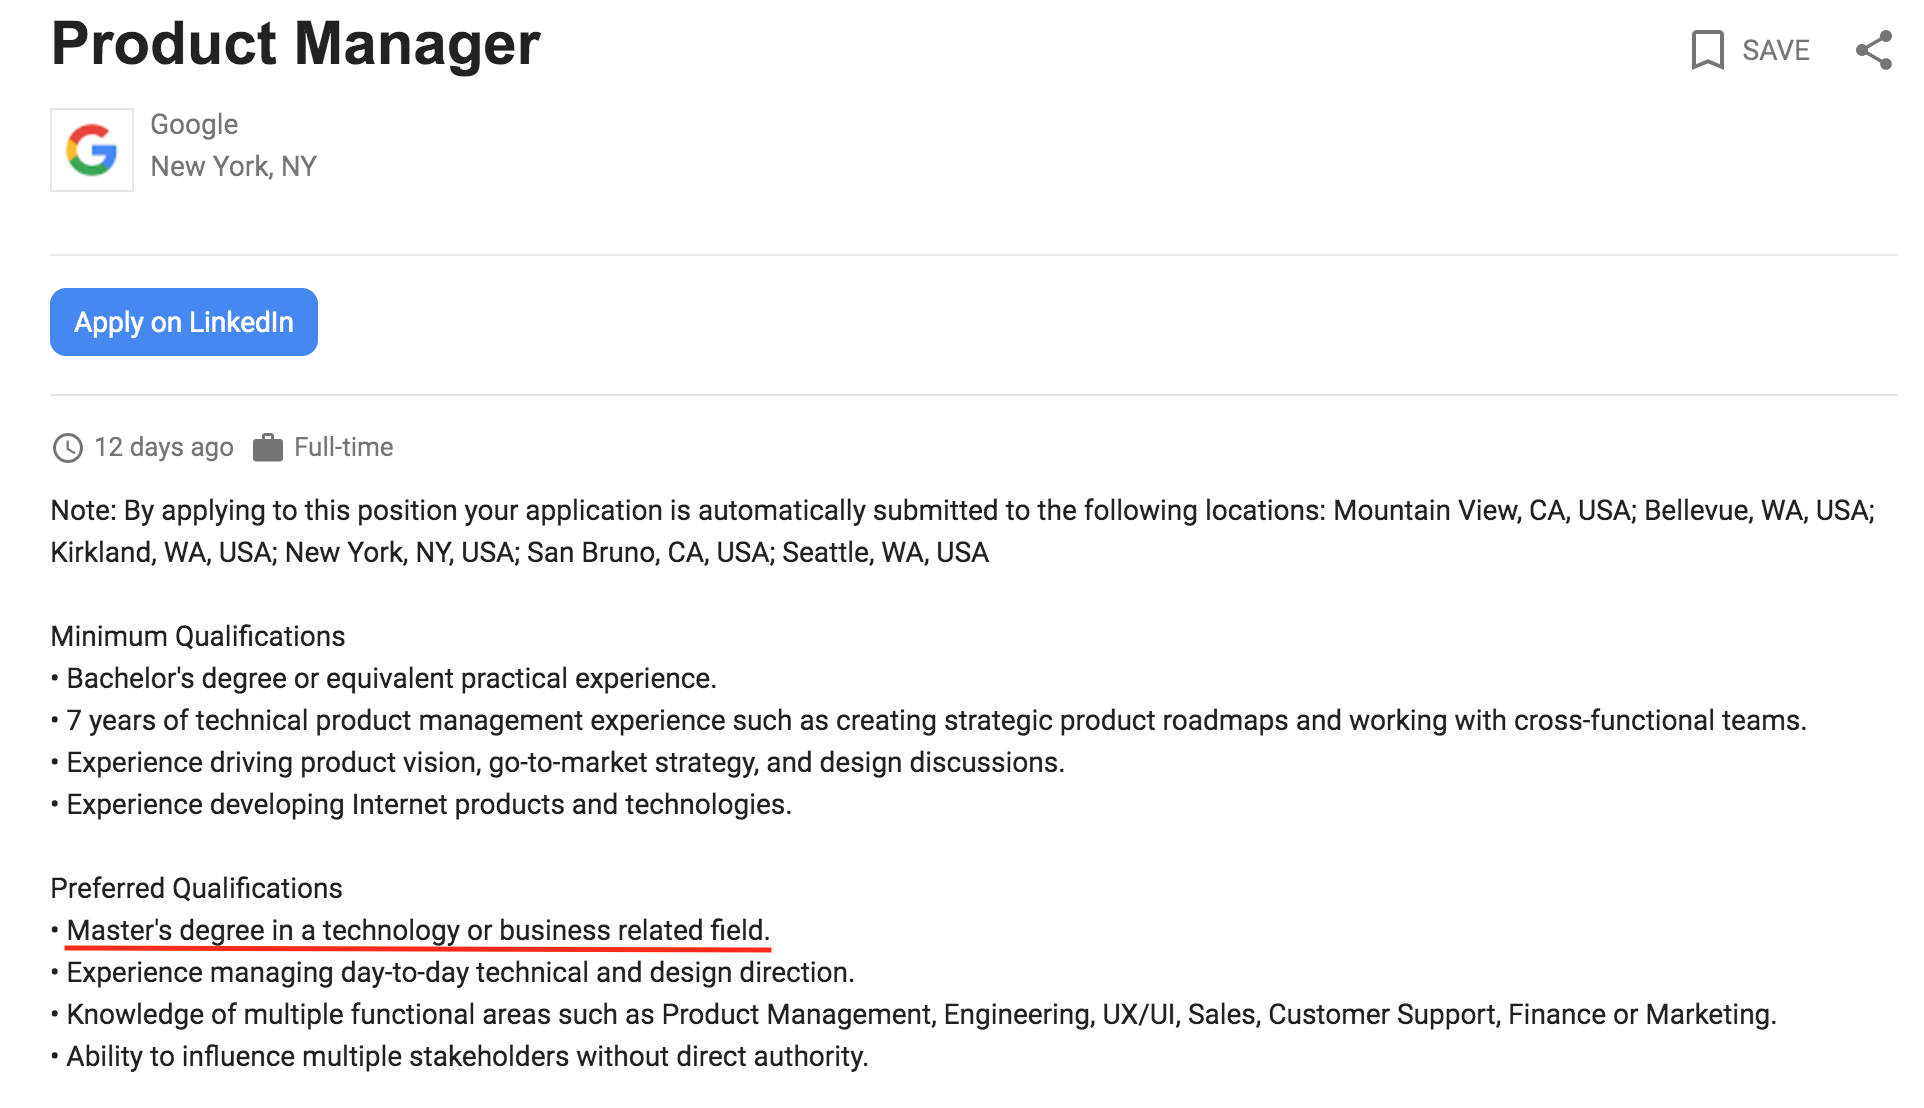Click Apply on LinkedIn button
Viewport: 1924px width, 1108px height.
(x=184, y=322)
